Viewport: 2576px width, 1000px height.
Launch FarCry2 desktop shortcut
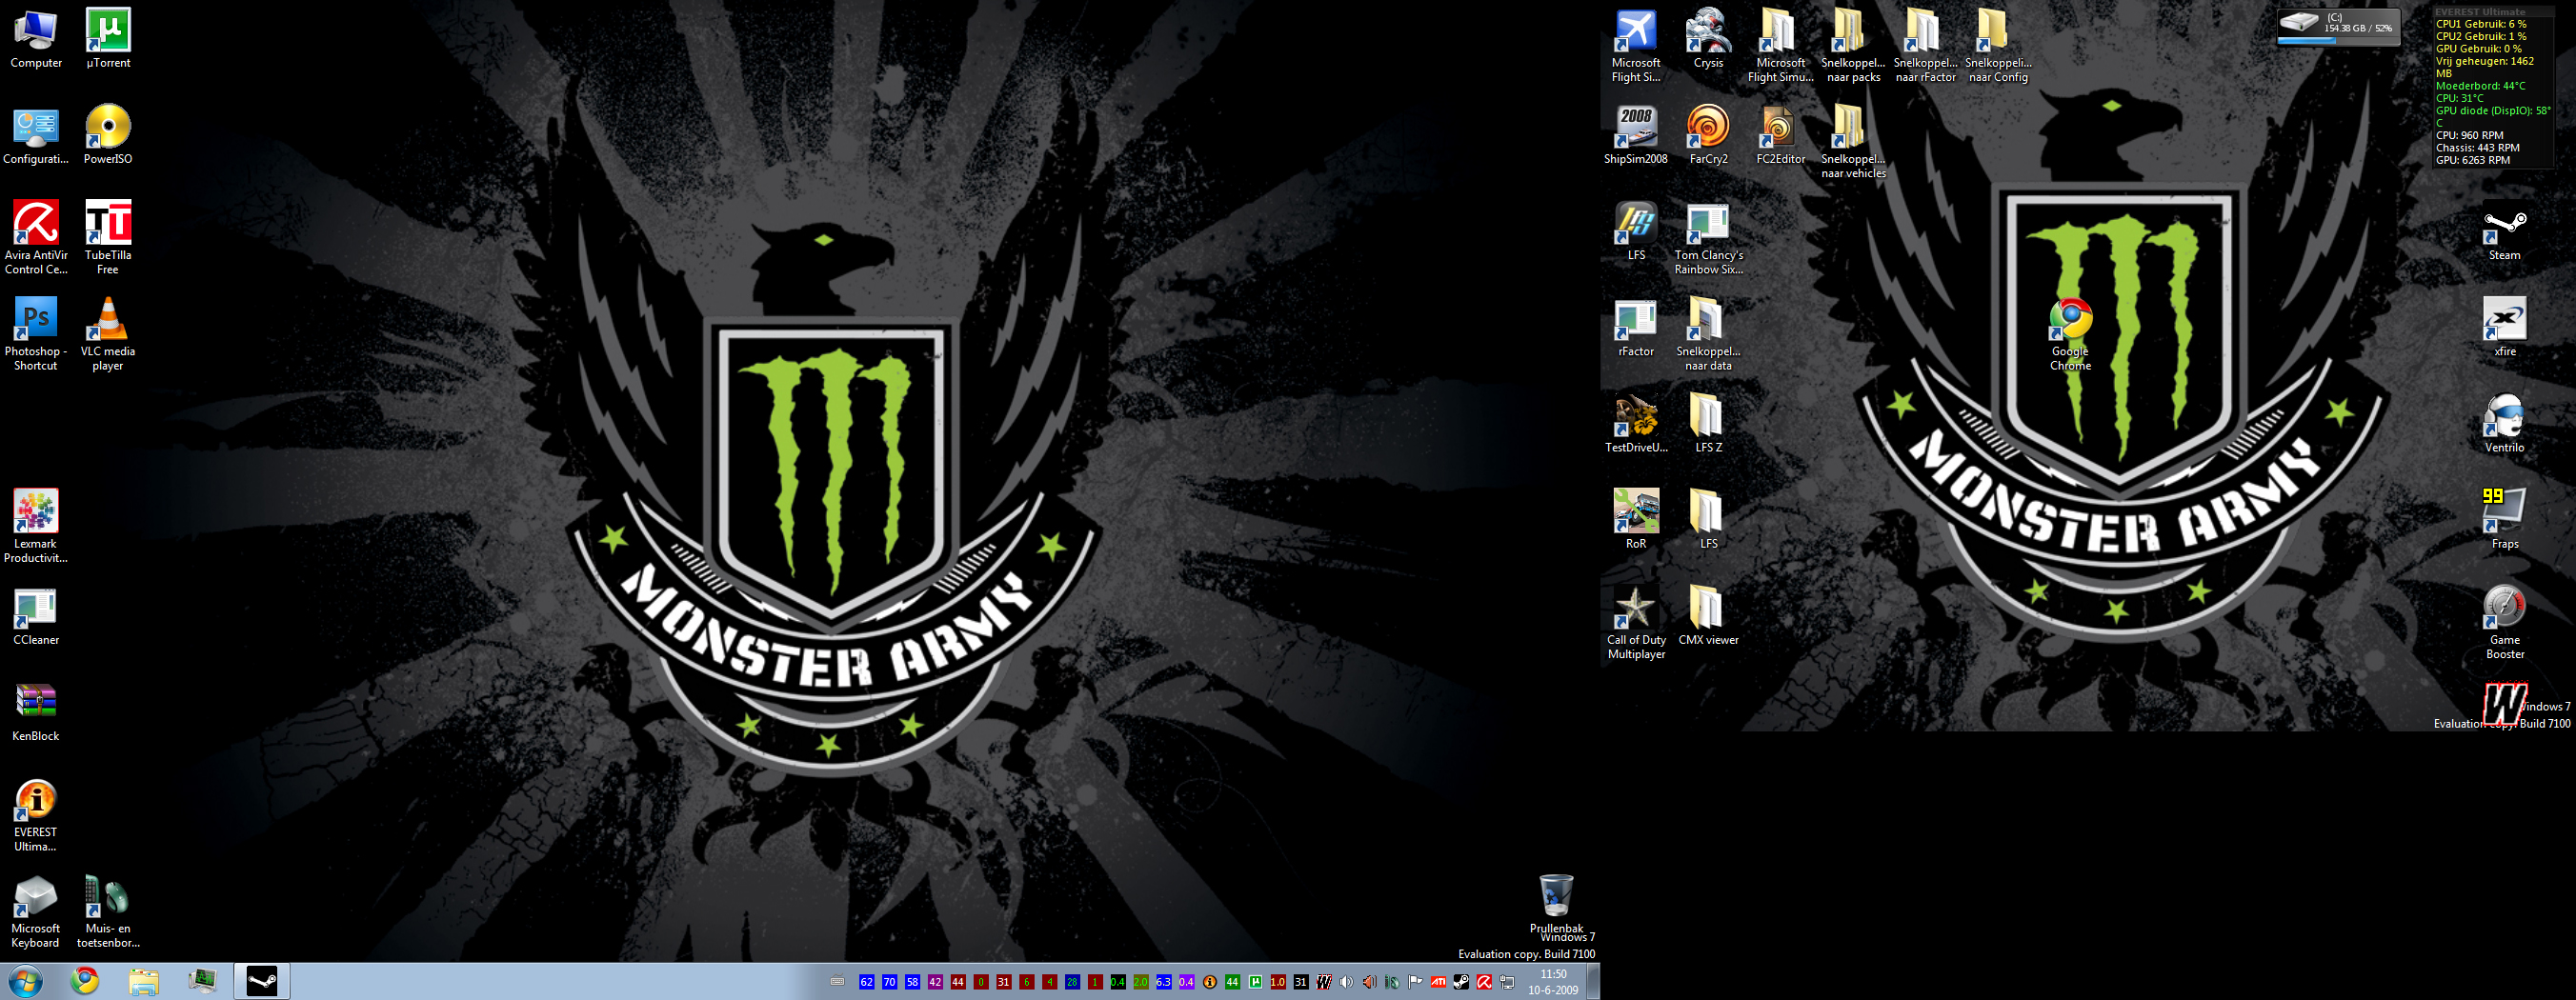(x=1708, y=135)
